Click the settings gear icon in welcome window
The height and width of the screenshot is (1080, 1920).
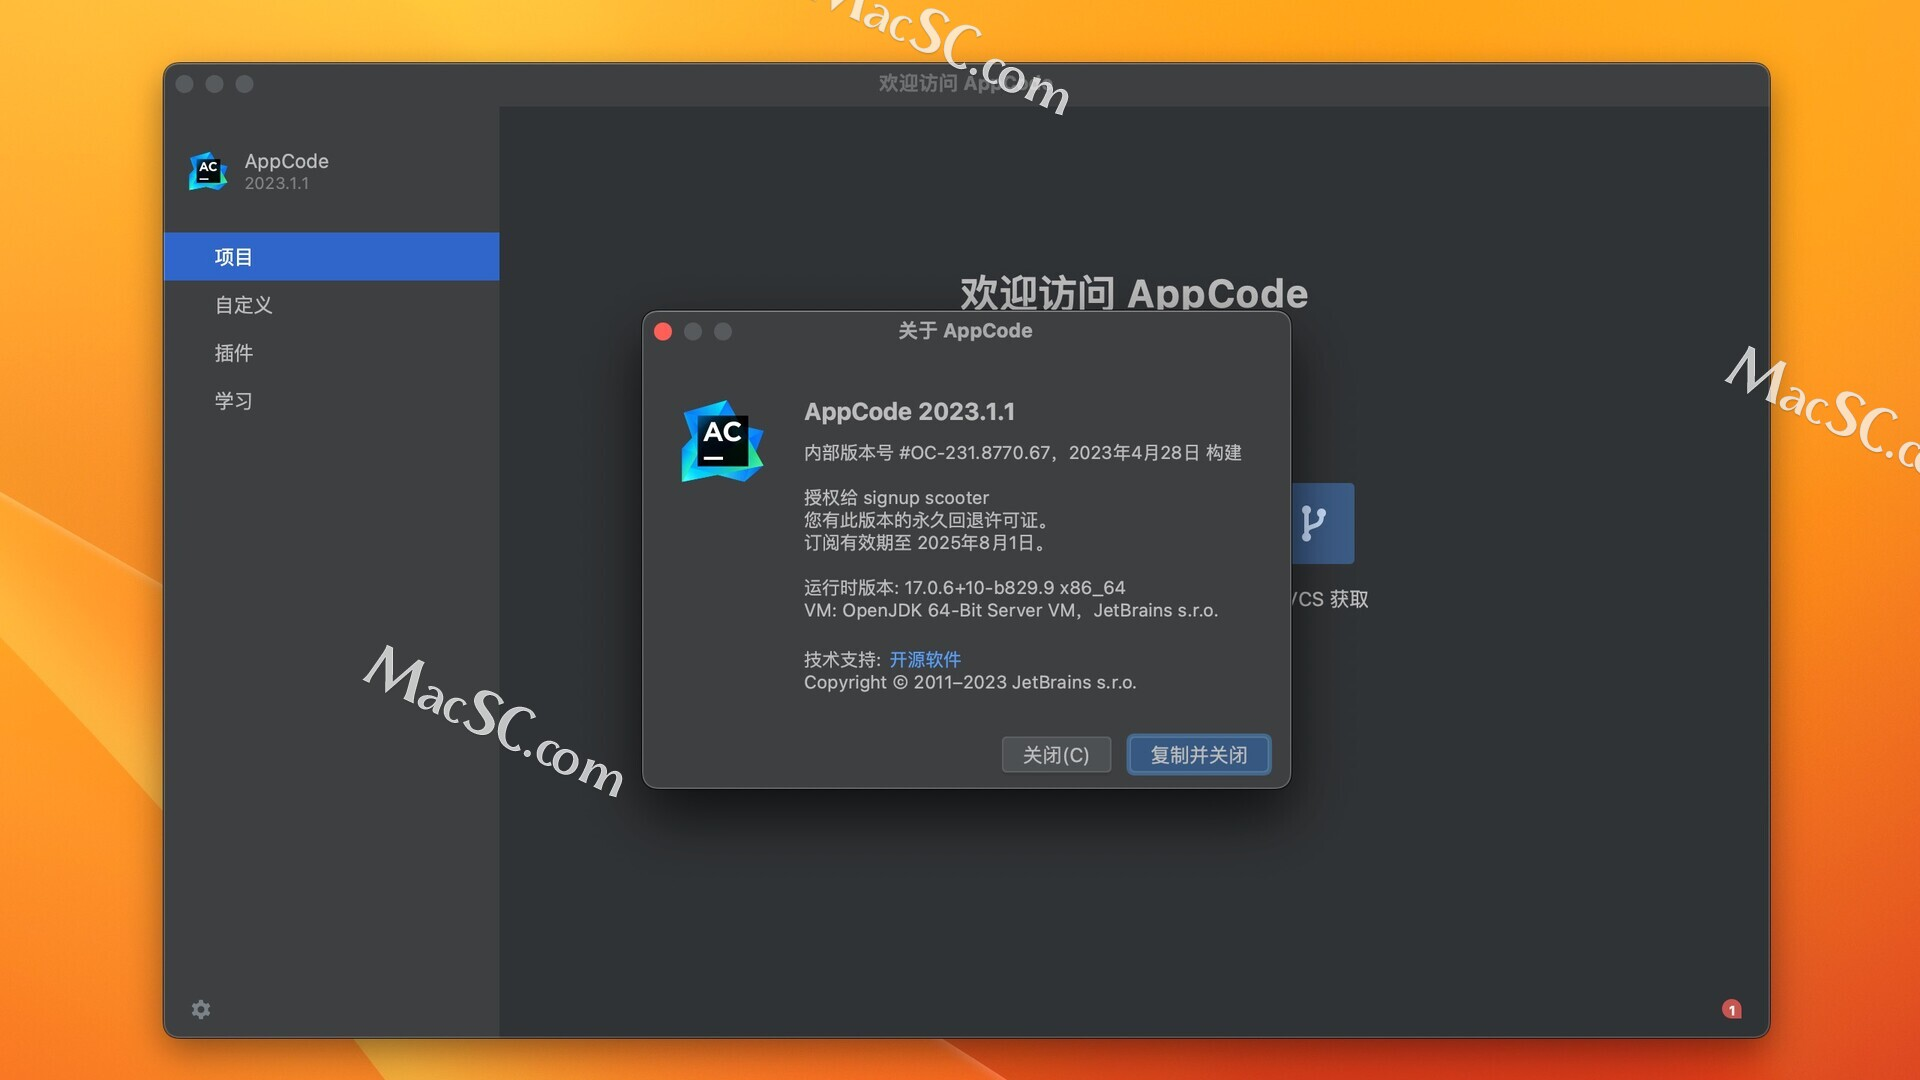[x=201, y=1009]
